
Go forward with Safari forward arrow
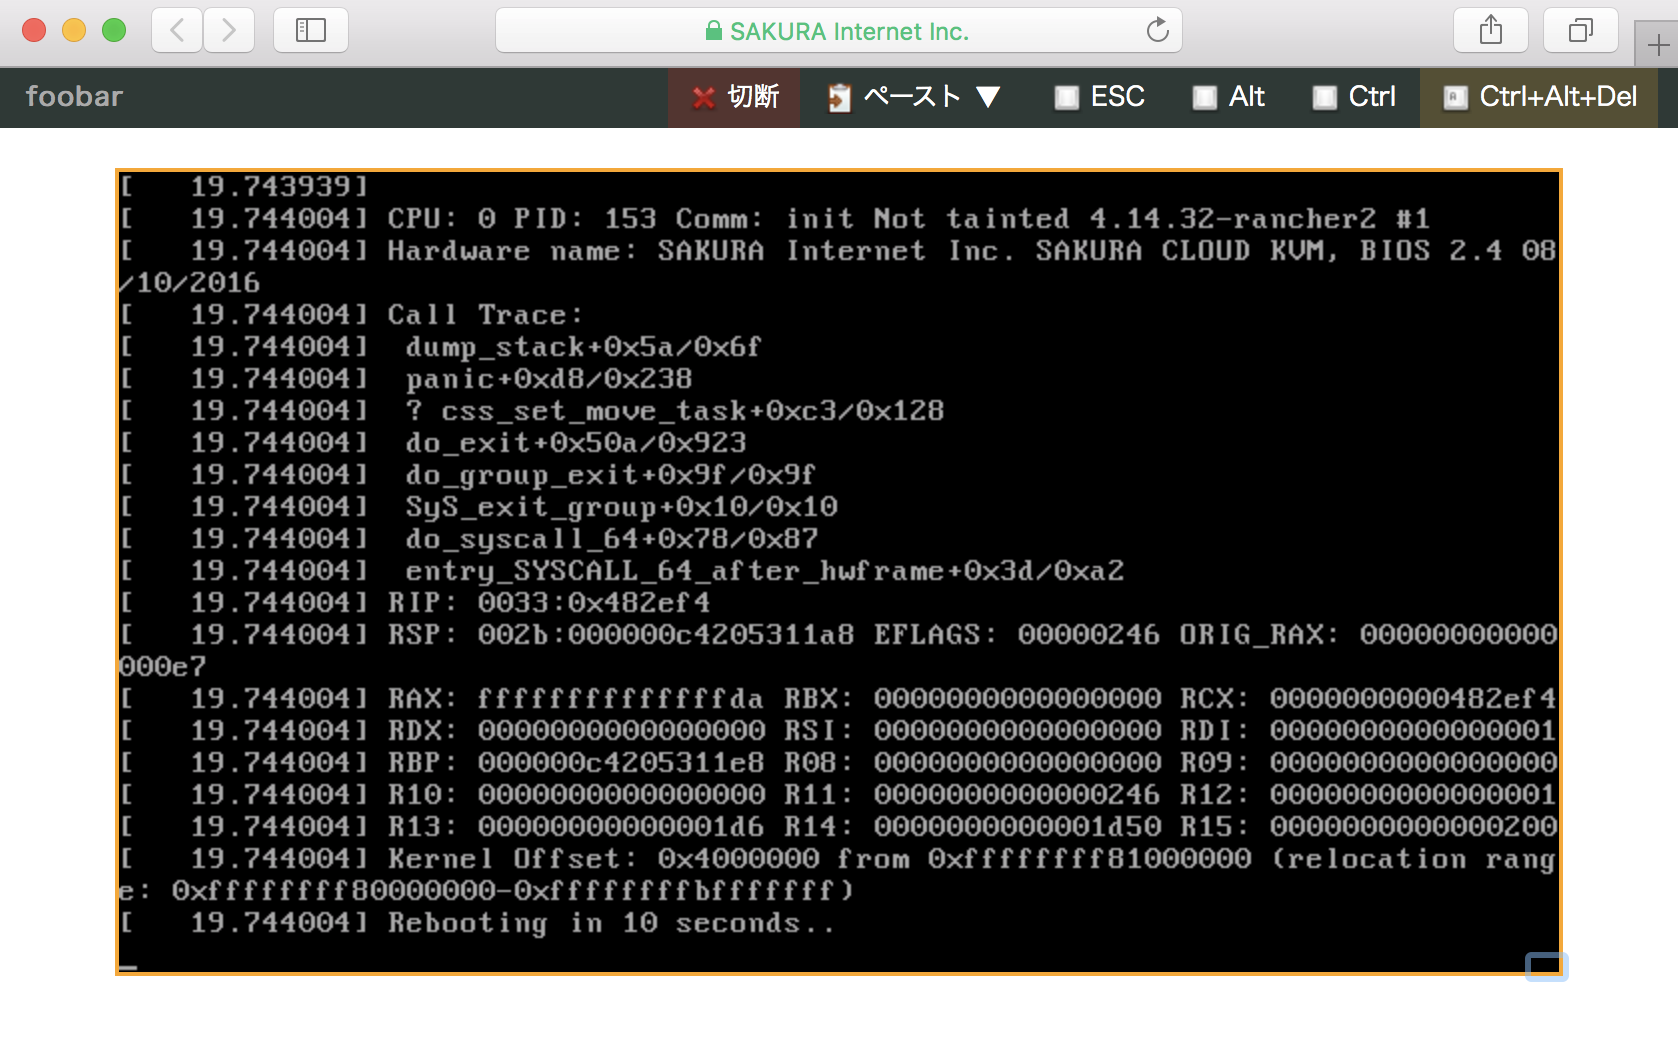[229, 30]
